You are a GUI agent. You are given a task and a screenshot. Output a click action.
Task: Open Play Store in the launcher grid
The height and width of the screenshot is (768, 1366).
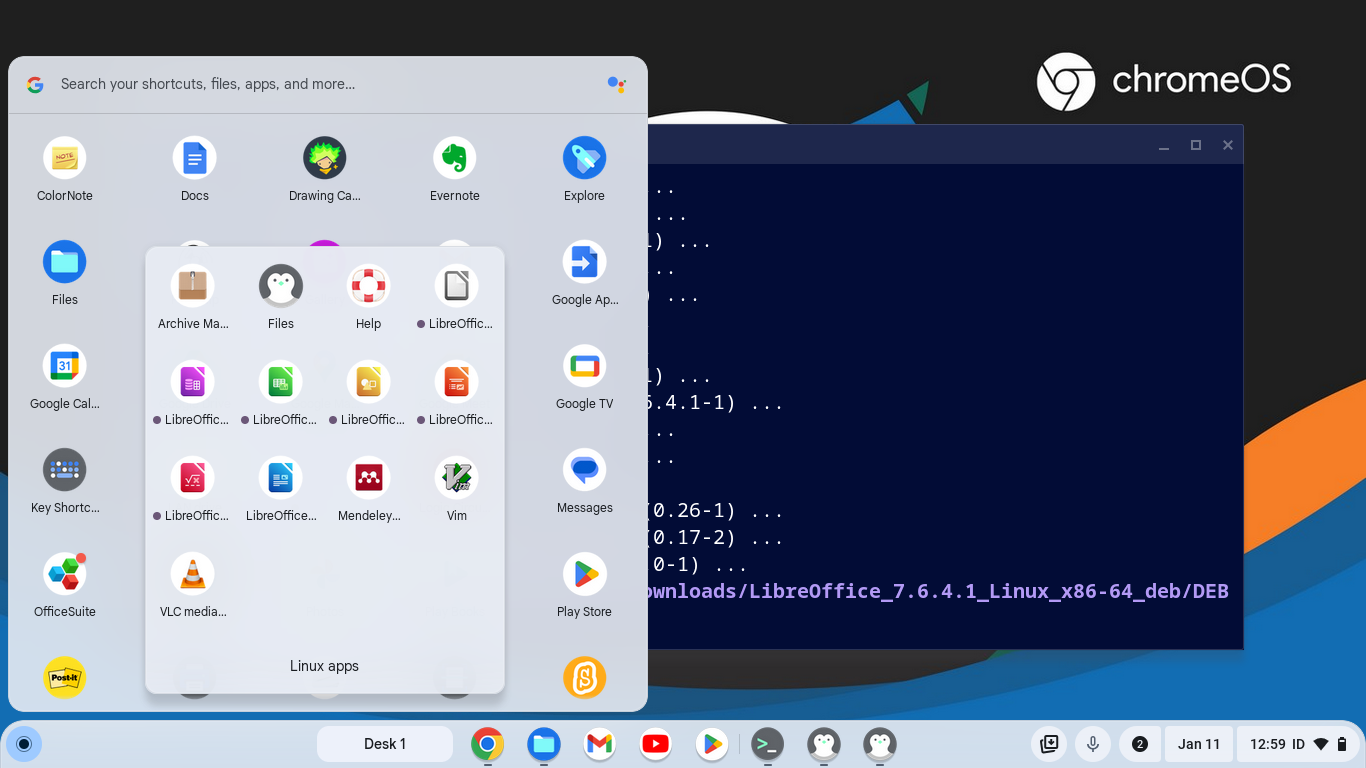click(x=584, y=574)
